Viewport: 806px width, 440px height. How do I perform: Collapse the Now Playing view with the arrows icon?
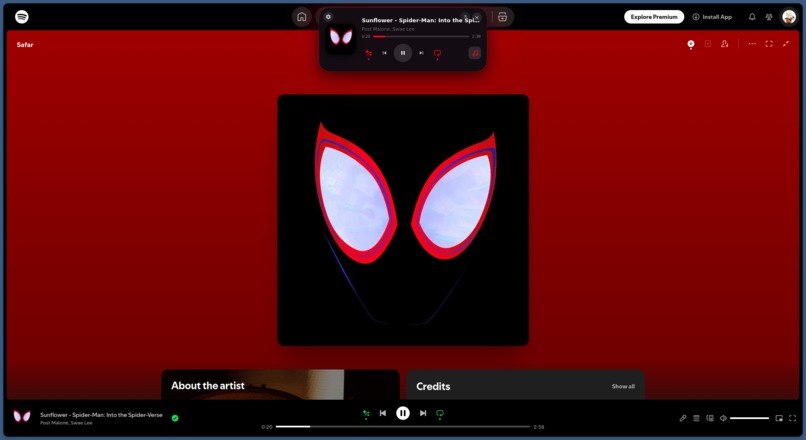[x=786, y=44]
